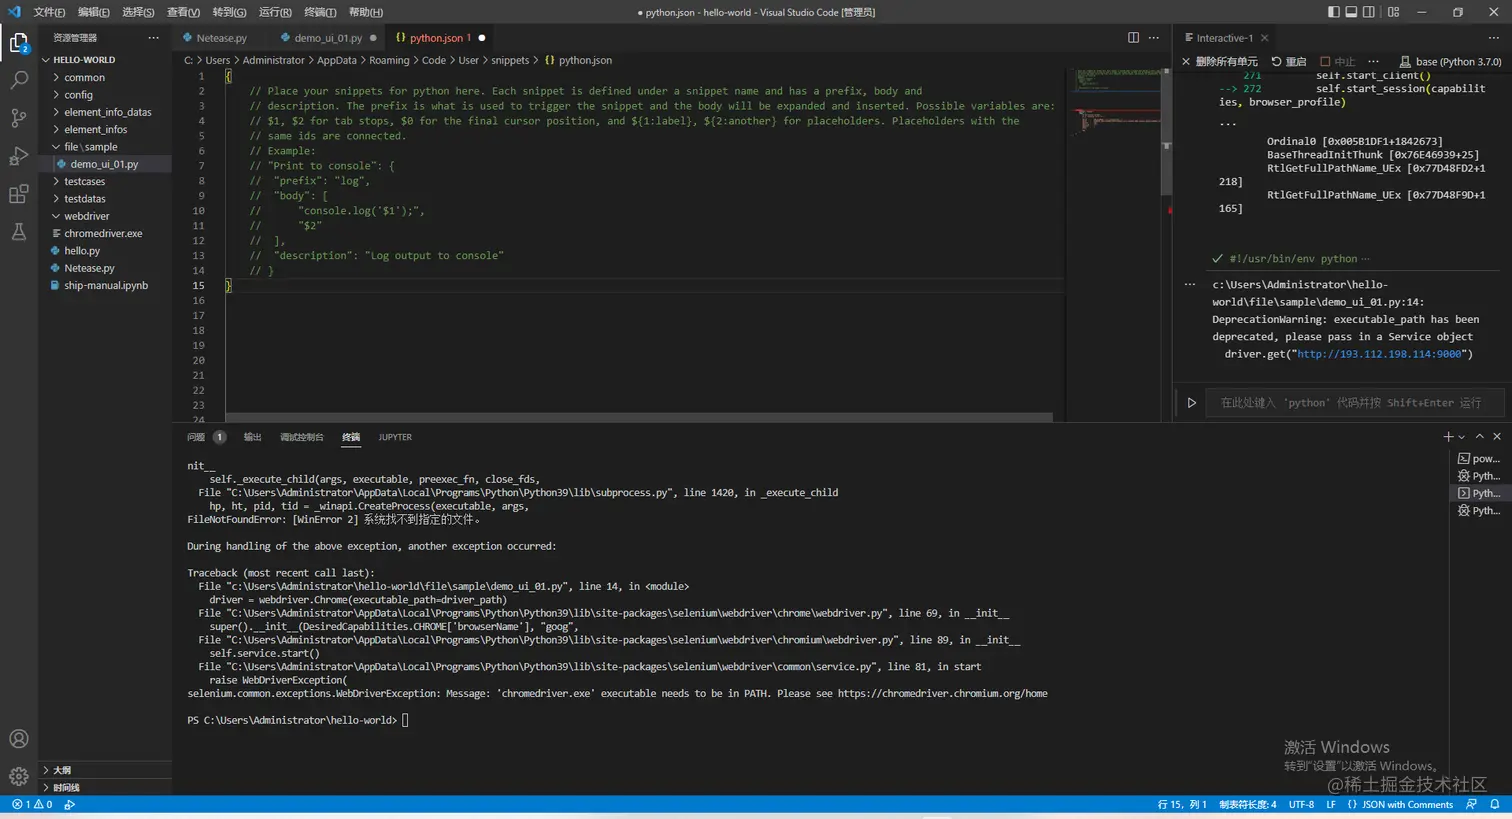Close the bottom terminal panel

(x=1497, y=437)
